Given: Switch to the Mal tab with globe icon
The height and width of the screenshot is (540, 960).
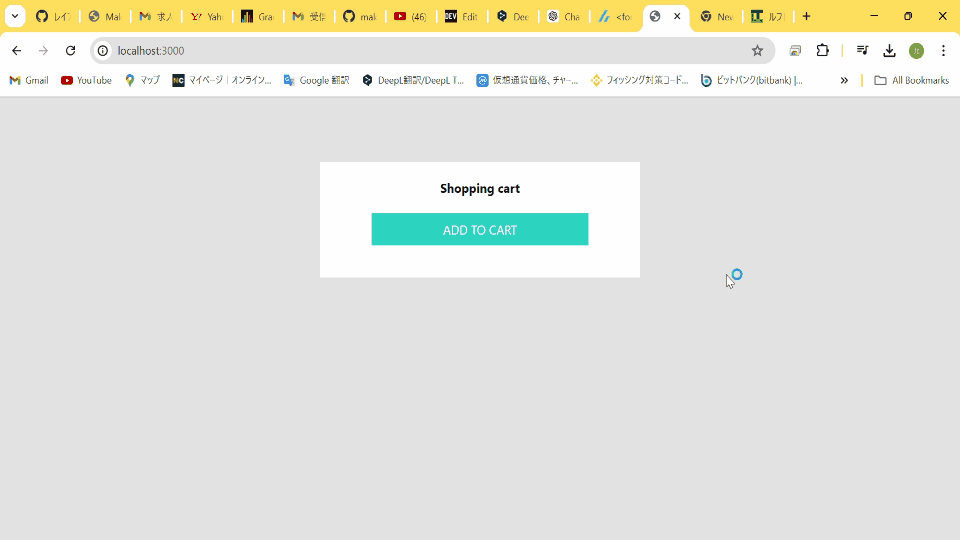Looking at the screenshot, I should [x=105, y=17].
